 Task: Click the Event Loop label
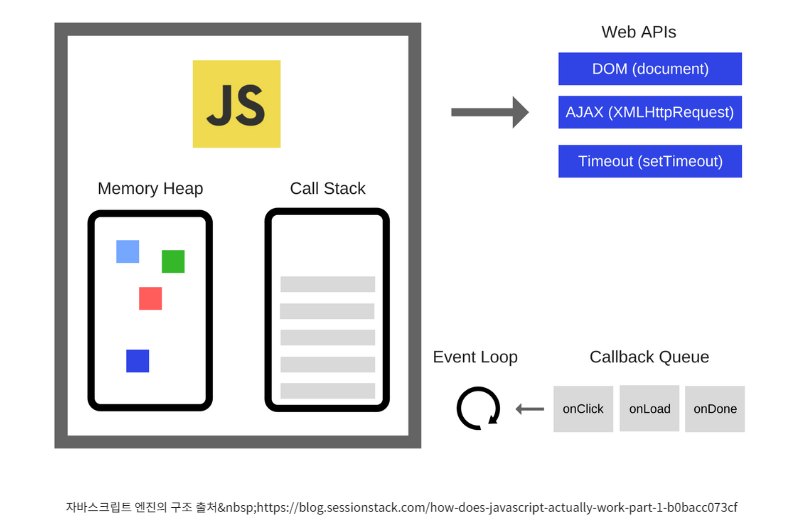[475, 357]
